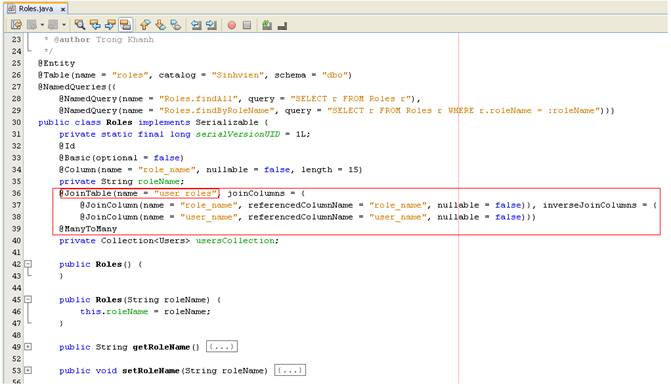Click @Basic(optional = false) annotation
Image resolution: width=671 pixels, height=387 pixels.
pyautogui.click(x=122, y=158)
